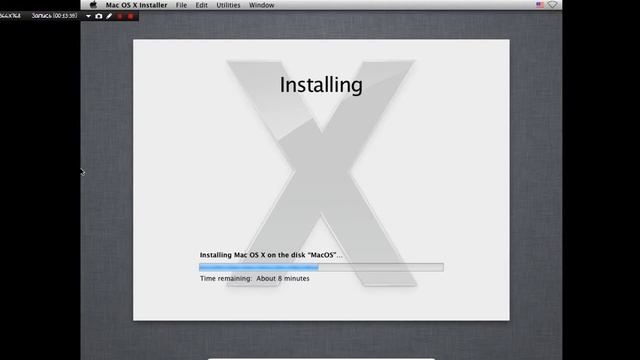640x360 pixels.
Task: Open the Utilities menu
Action: (228, 5)
